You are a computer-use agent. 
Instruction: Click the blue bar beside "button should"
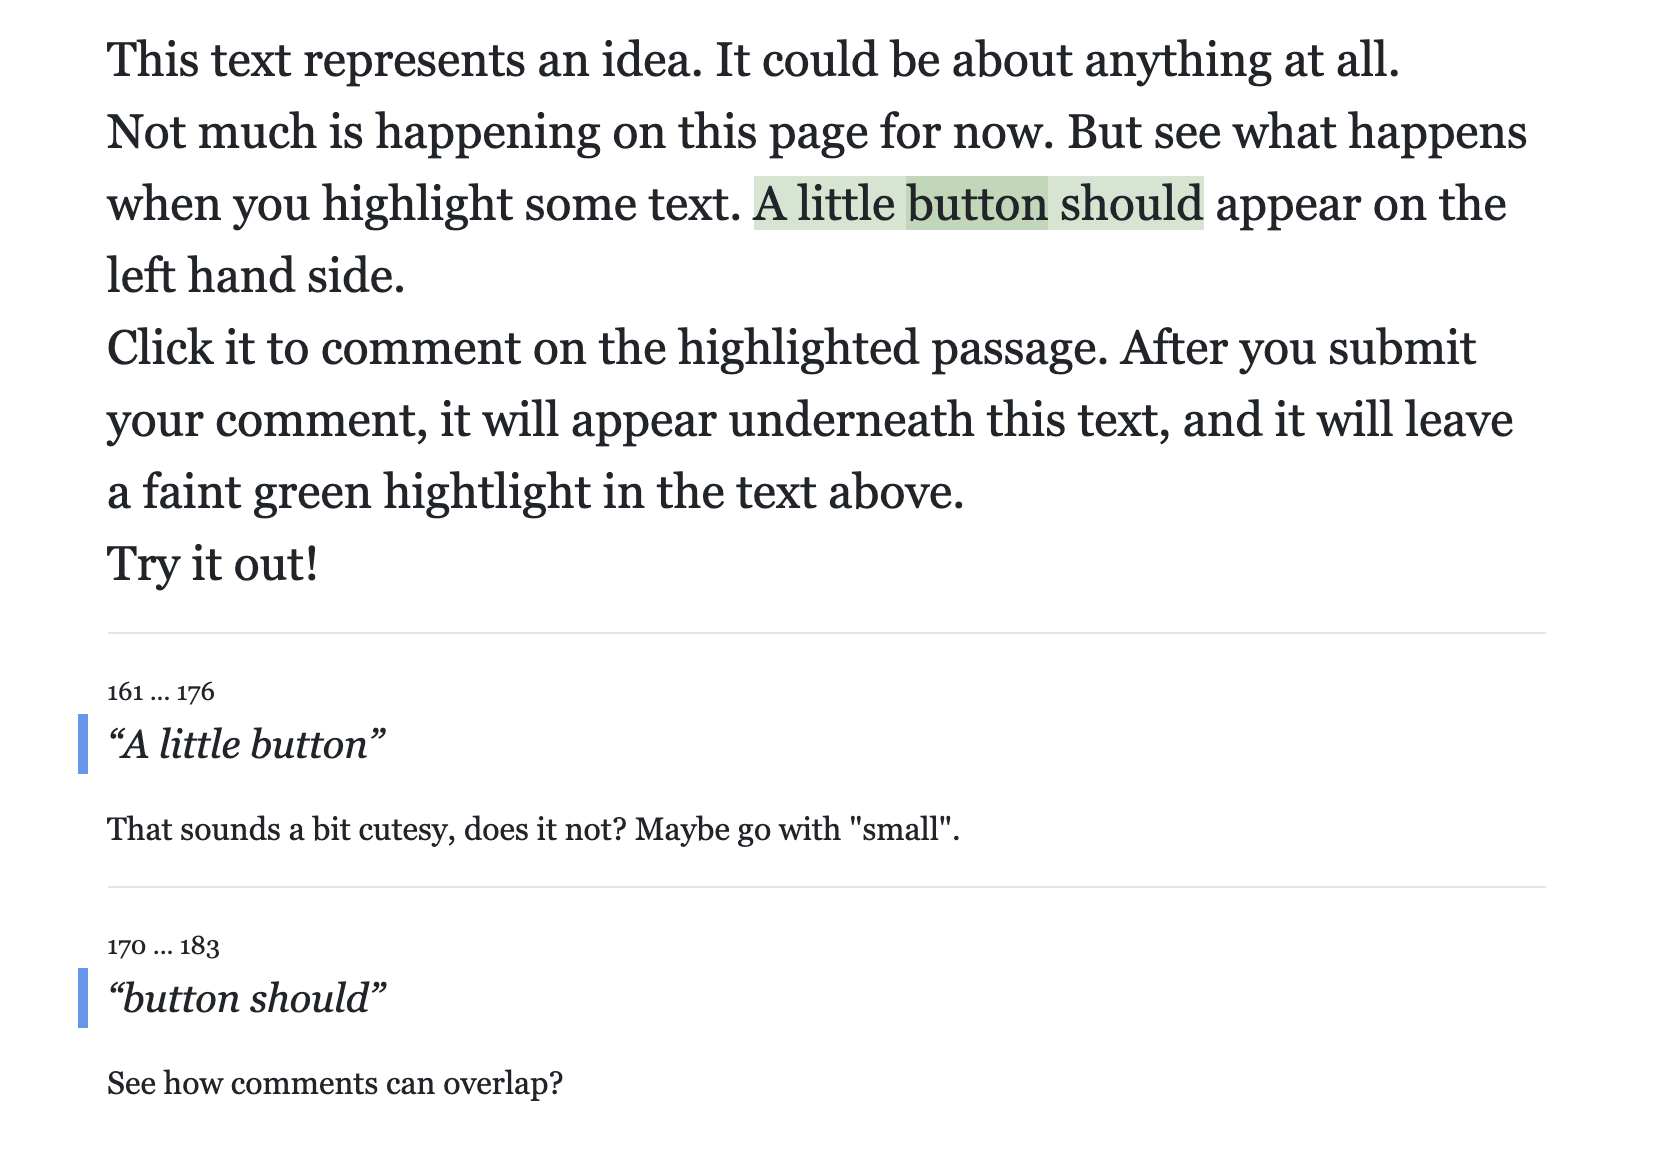pos(83,998)
